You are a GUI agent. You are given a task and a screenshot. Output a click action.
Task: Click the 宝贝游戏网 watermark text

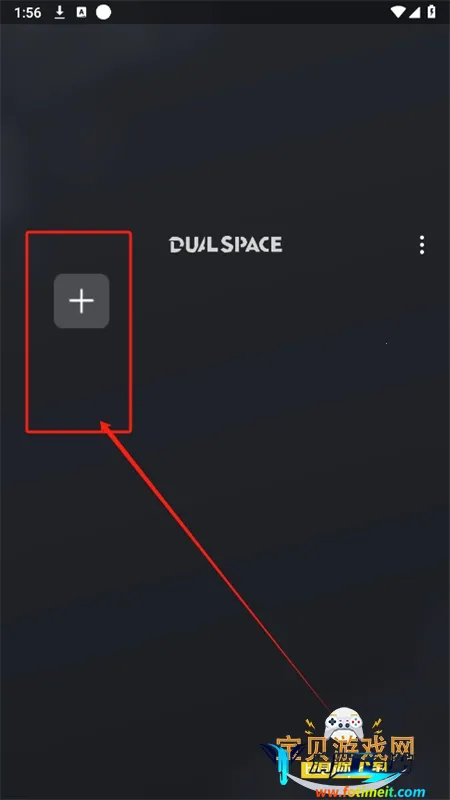click(x=345, y=749)
